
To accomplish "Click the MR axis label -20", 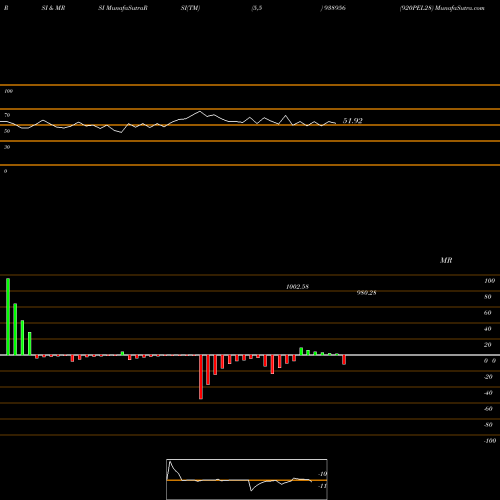I will click(488, 377).
